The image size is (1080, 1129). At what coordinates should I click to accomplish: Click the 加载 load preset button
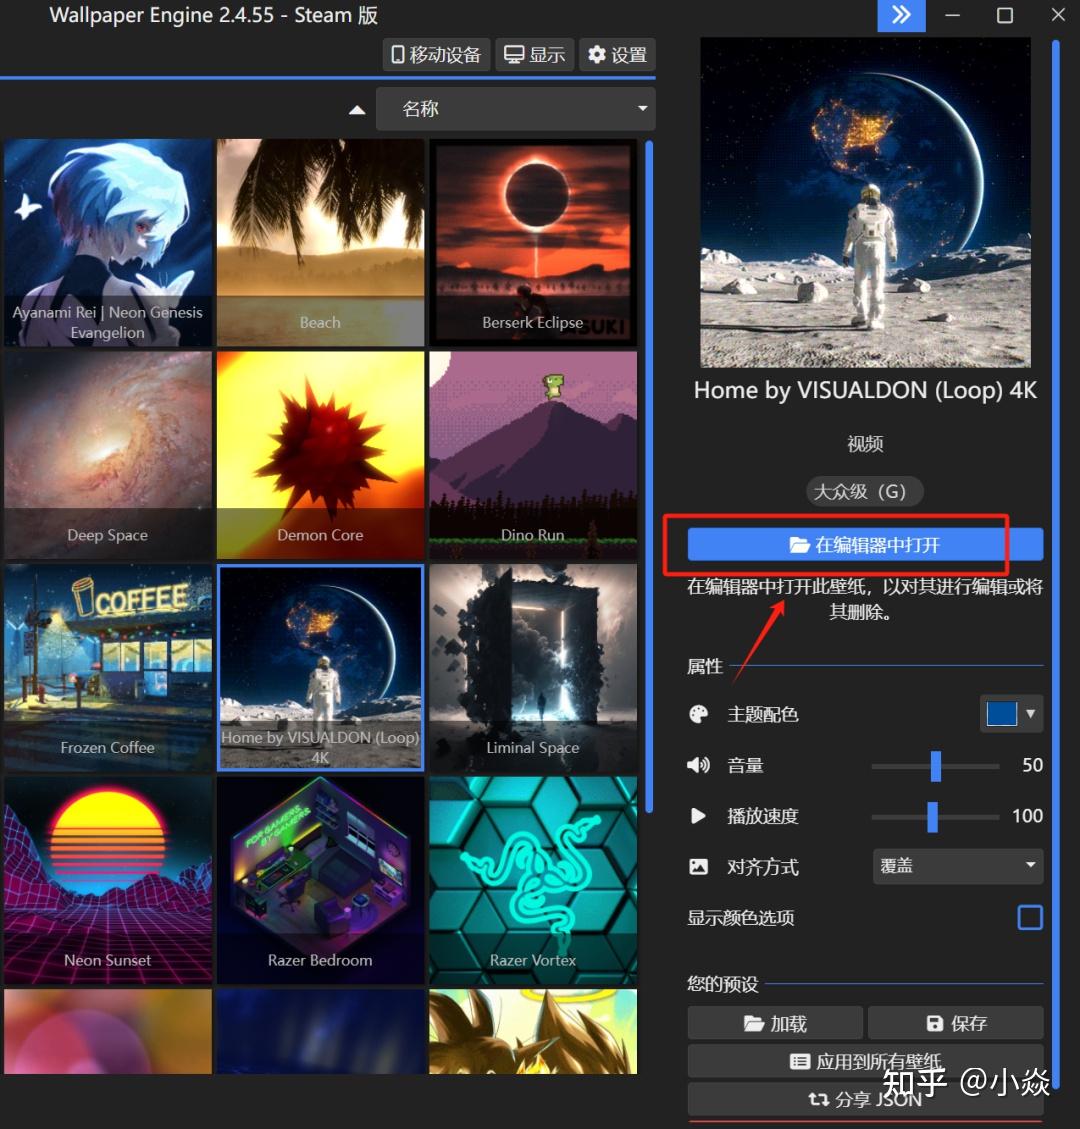pyautogui.click(x=775, y=1023)
